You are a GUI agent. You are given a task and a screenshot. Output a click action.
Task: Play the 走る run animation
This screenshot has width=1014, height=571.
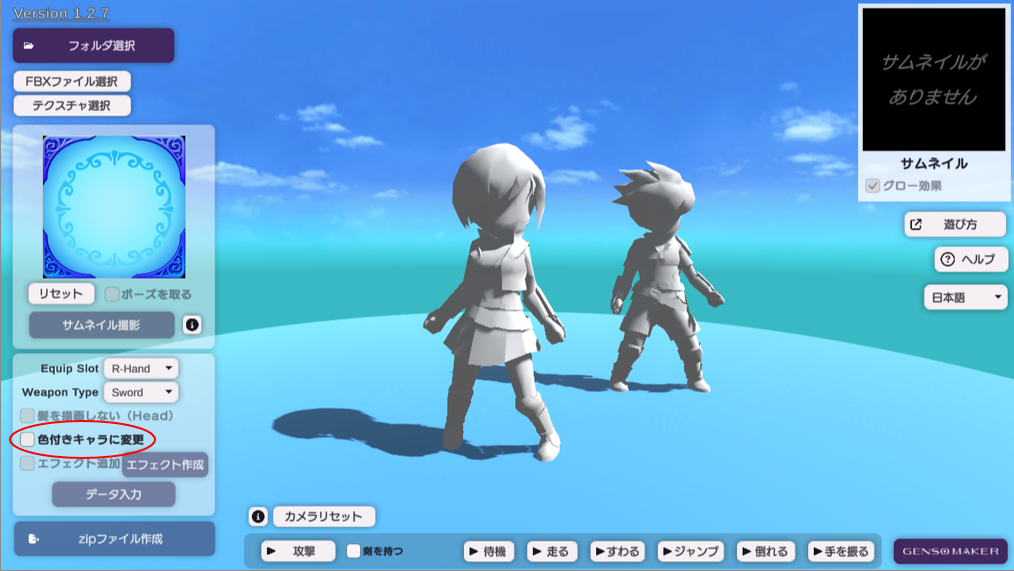[x=550, y=551]
